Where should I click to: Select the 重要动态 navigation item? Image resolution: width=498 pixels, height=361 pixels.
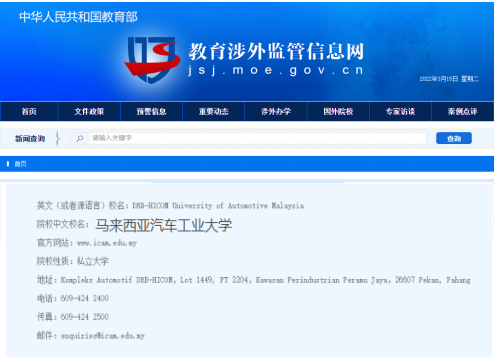(x=214, y=111)
